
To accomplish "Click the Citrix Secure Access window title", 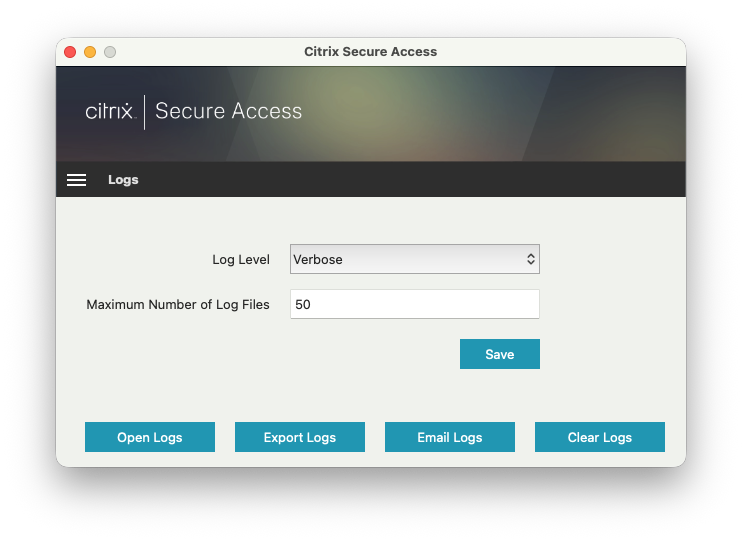I will (371, 52).
